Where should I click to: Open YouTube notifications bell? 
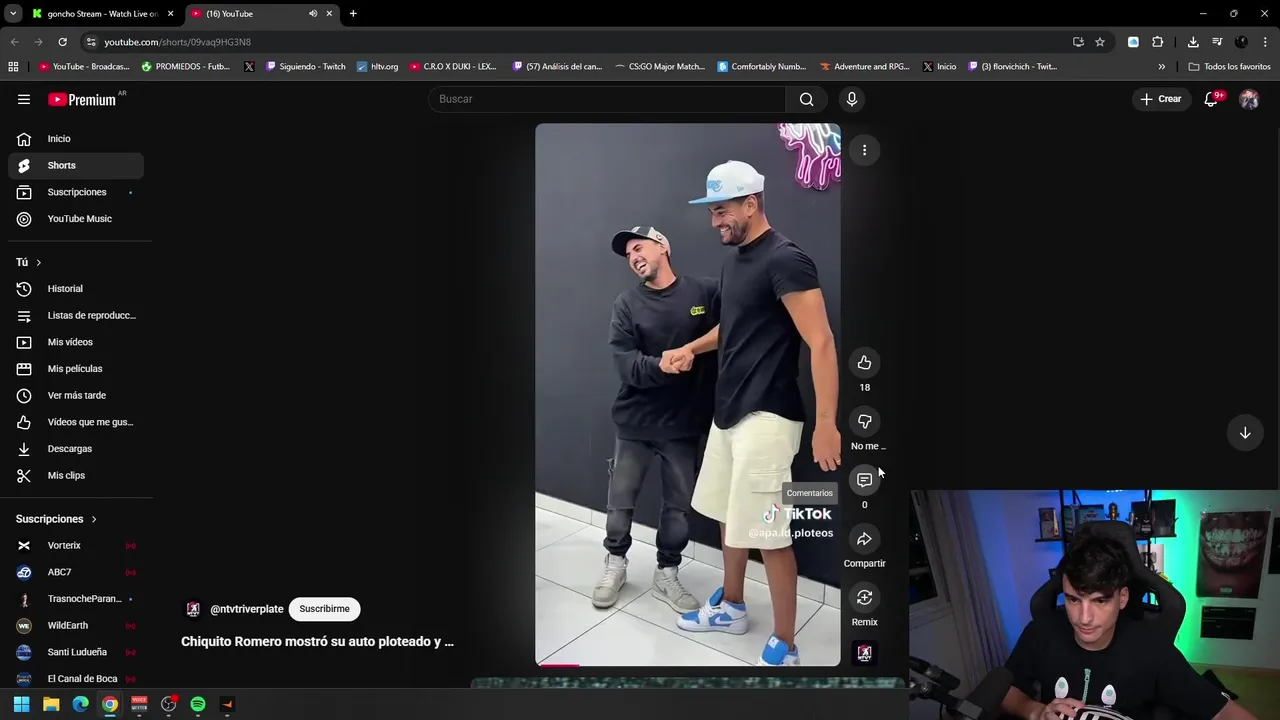coord(1211,99)
